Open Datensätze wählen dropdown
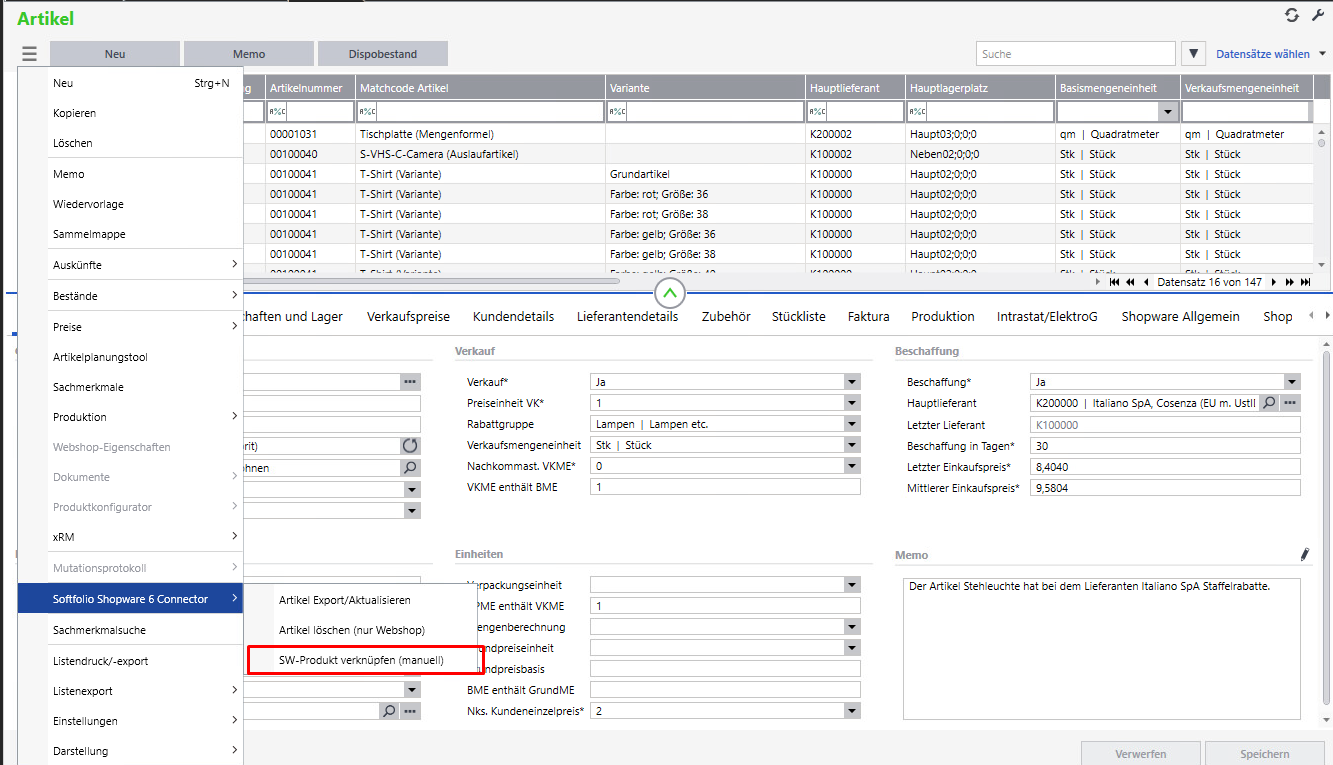The width and height of the screenshot is (1333, 765). click(x=1270, y=54)
